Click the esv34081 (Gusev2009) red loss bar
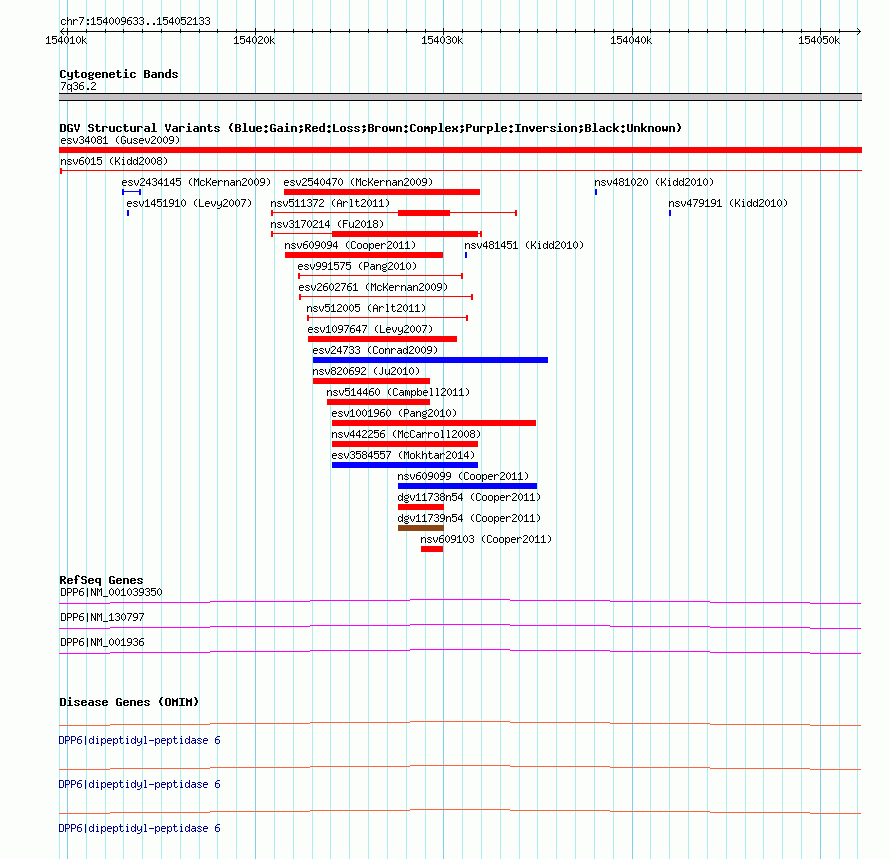 click(460, 150)
